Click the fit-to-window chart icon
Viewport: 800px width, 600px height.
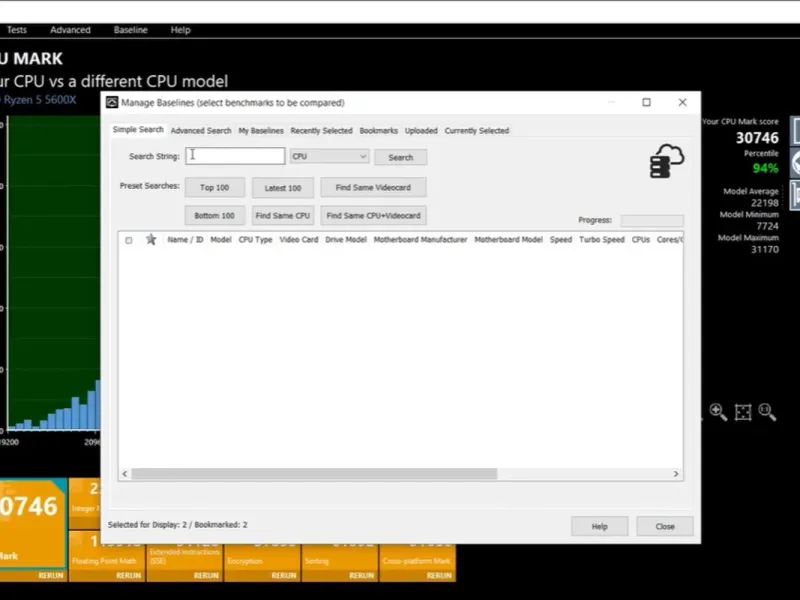[743, 412]
